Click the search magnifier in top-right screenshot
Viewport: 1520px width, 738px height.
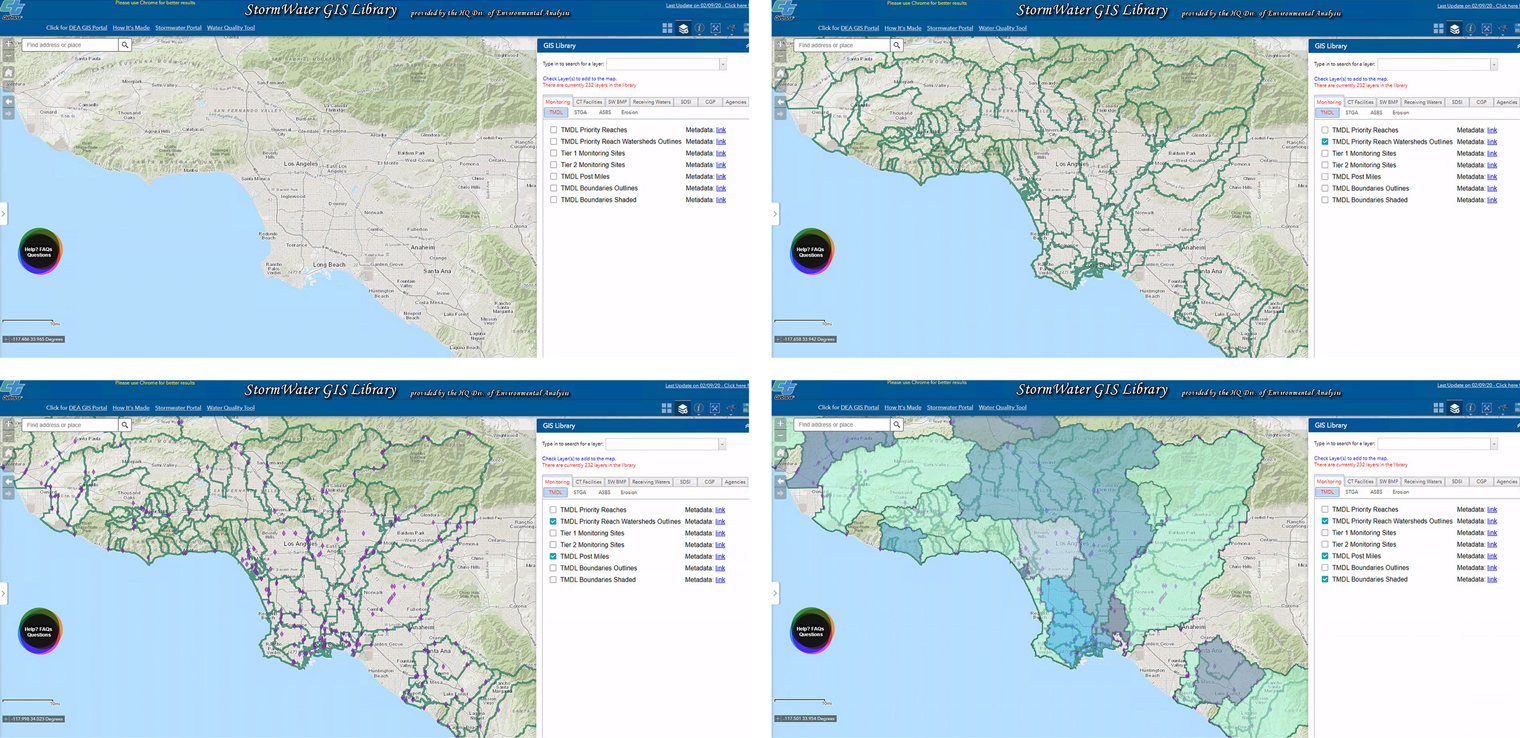coord(897,45)
